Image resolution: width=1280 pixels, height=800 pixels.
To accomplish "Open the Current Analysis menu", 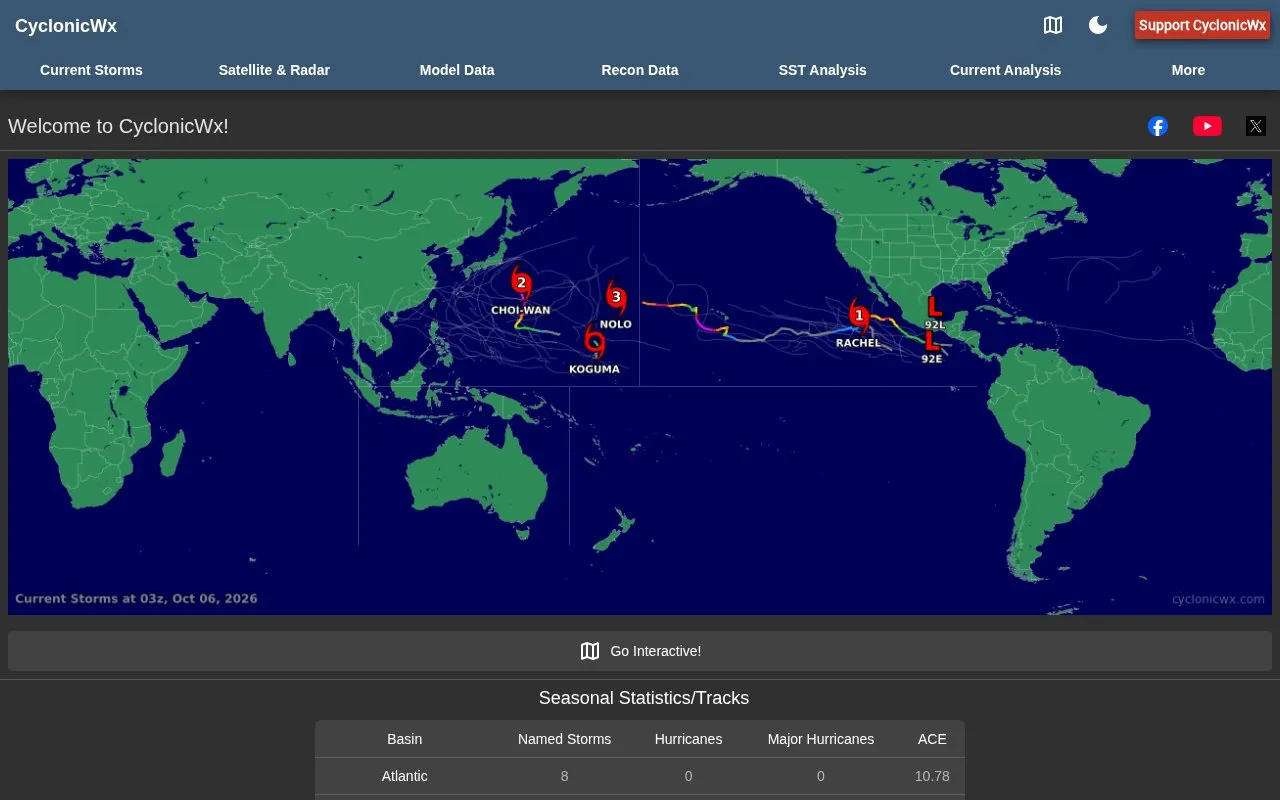I will pyautogui.click(x=1005, y=70).
